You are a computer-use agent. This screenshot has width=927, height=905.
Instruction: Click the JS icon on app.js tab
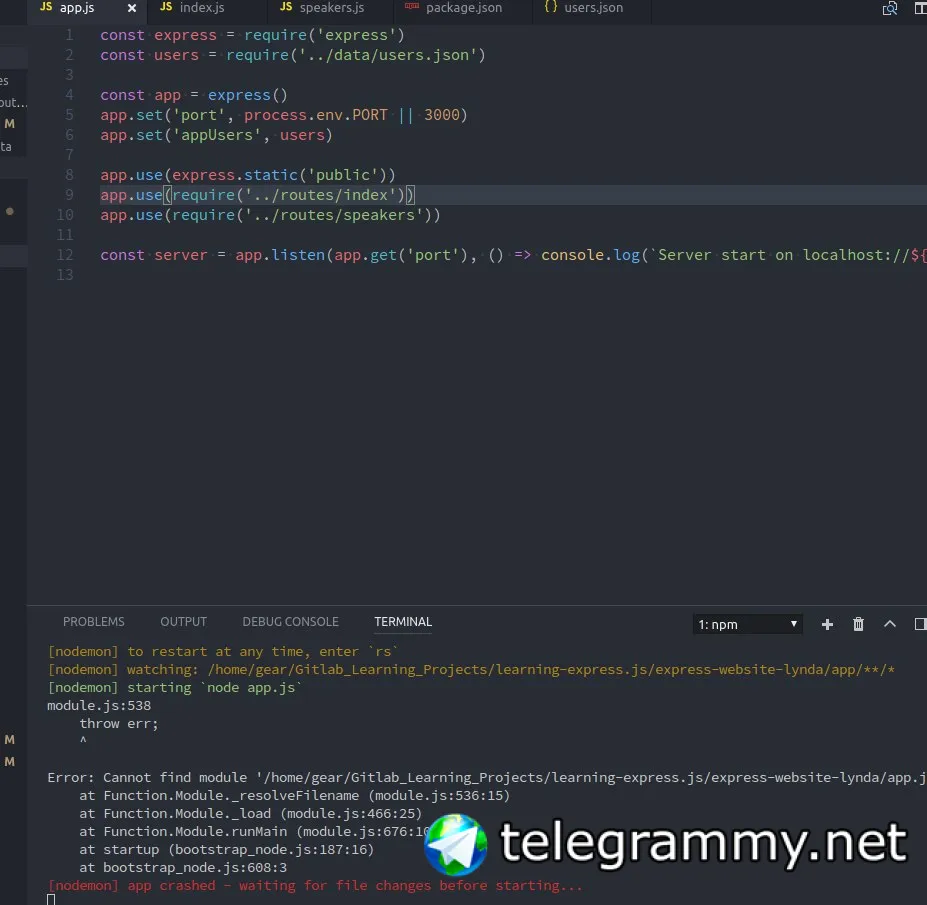(x=46, y=7)
